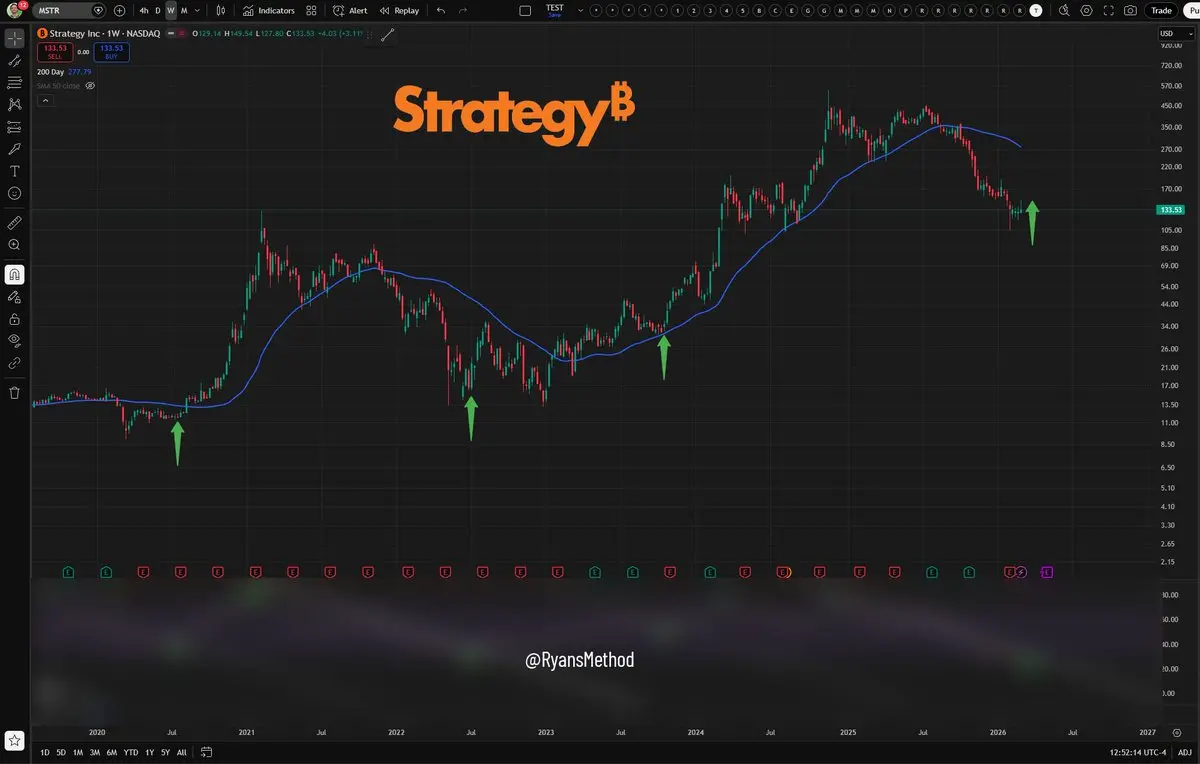Click the TEST layout name

[555, 9]
